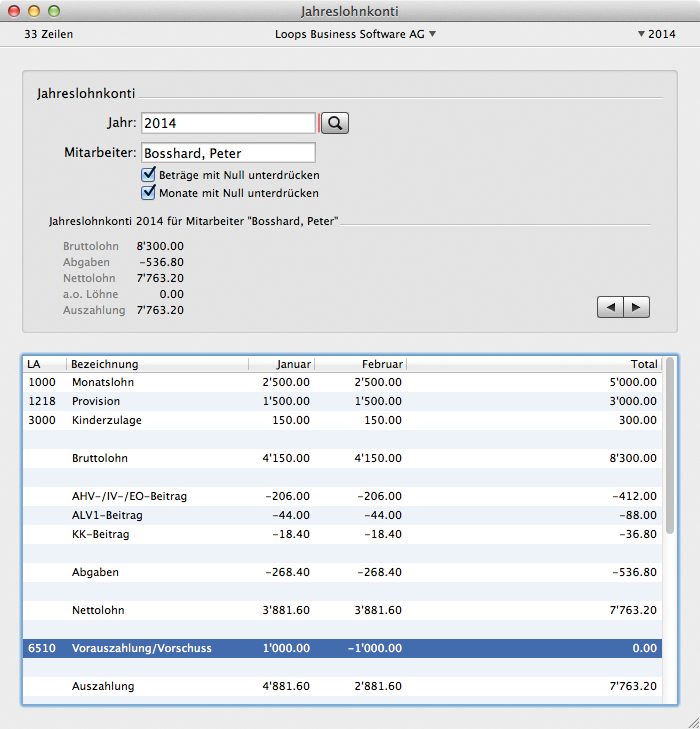
Task: Click the Total column header
Action: [534, 364]
